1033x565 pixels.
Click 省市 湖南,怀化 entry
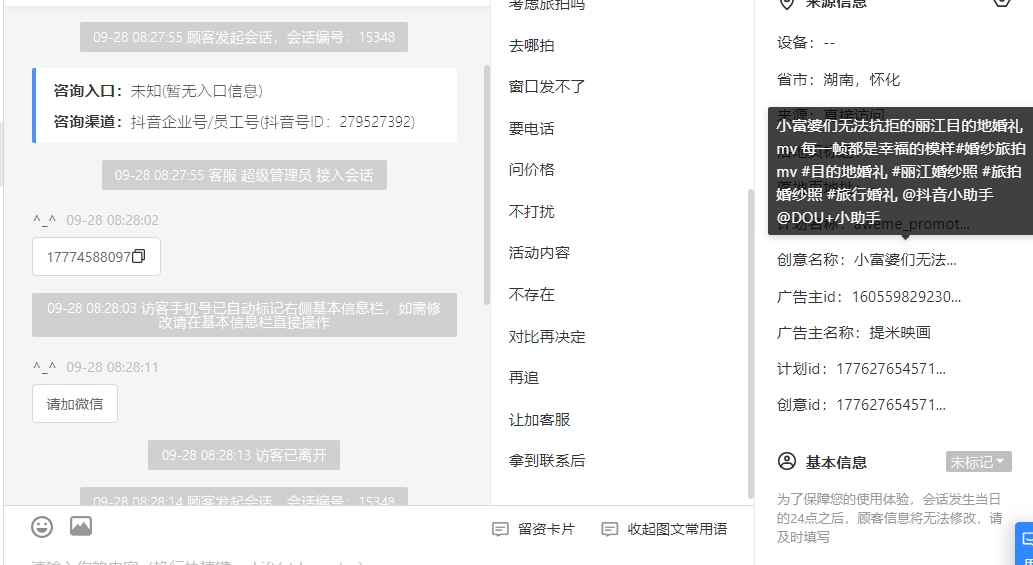tap(838, 80)
